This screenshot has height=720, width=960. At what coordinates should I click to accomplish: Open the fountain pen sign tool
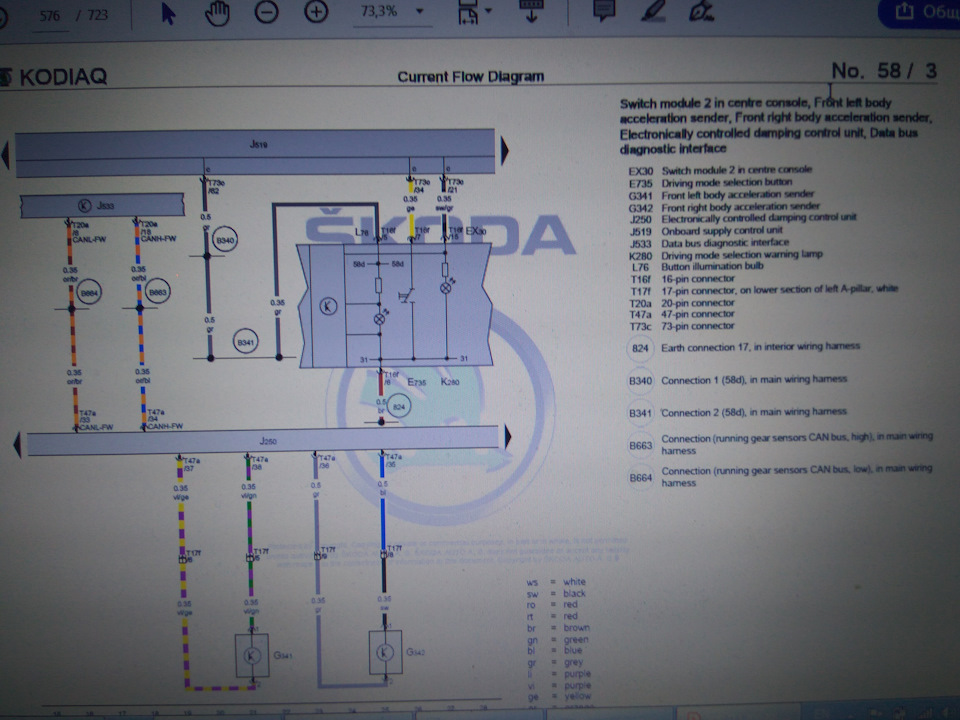tap(701, 11)
